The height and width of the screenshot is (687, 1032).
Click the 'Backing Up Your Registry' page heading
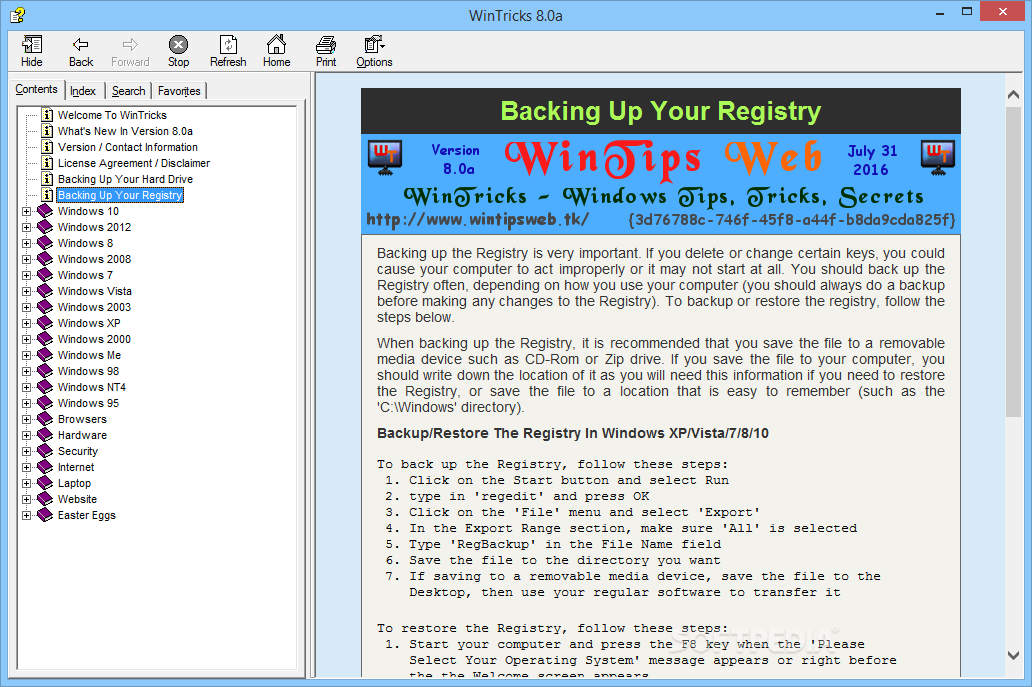[661, 111]
